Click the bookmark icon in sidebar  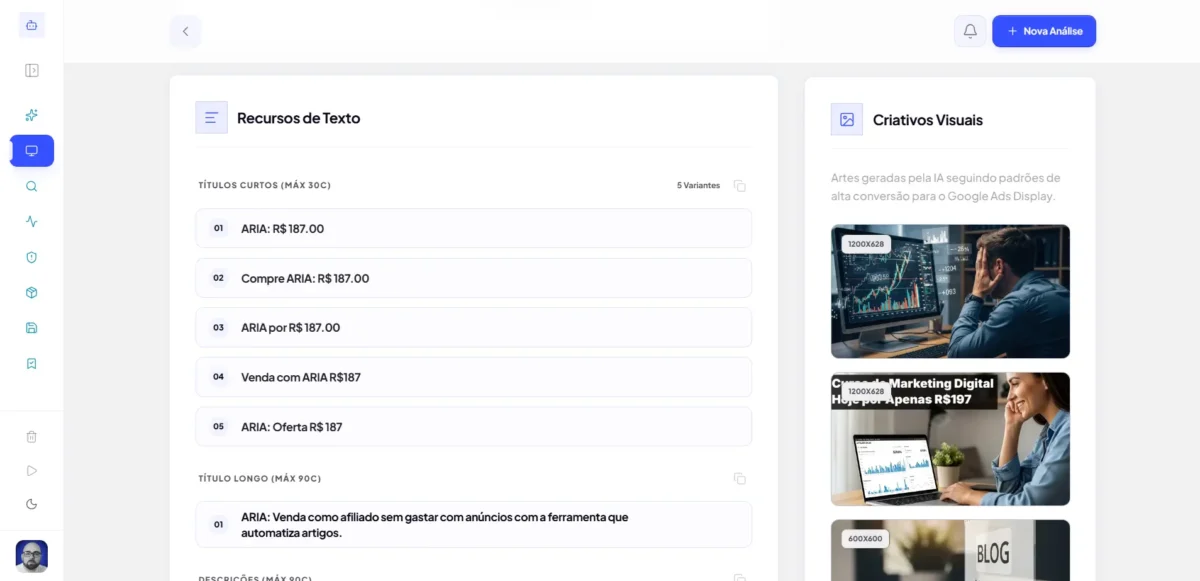pos(32,363)
